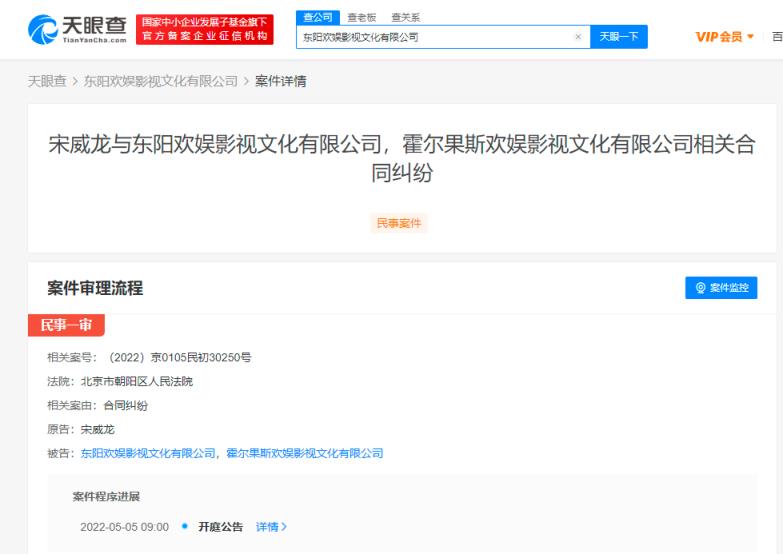Open defendant link 东阳欢娱影视文化有限公司
The height and width of the screenshot is (554, 783).
coord(148,453)
